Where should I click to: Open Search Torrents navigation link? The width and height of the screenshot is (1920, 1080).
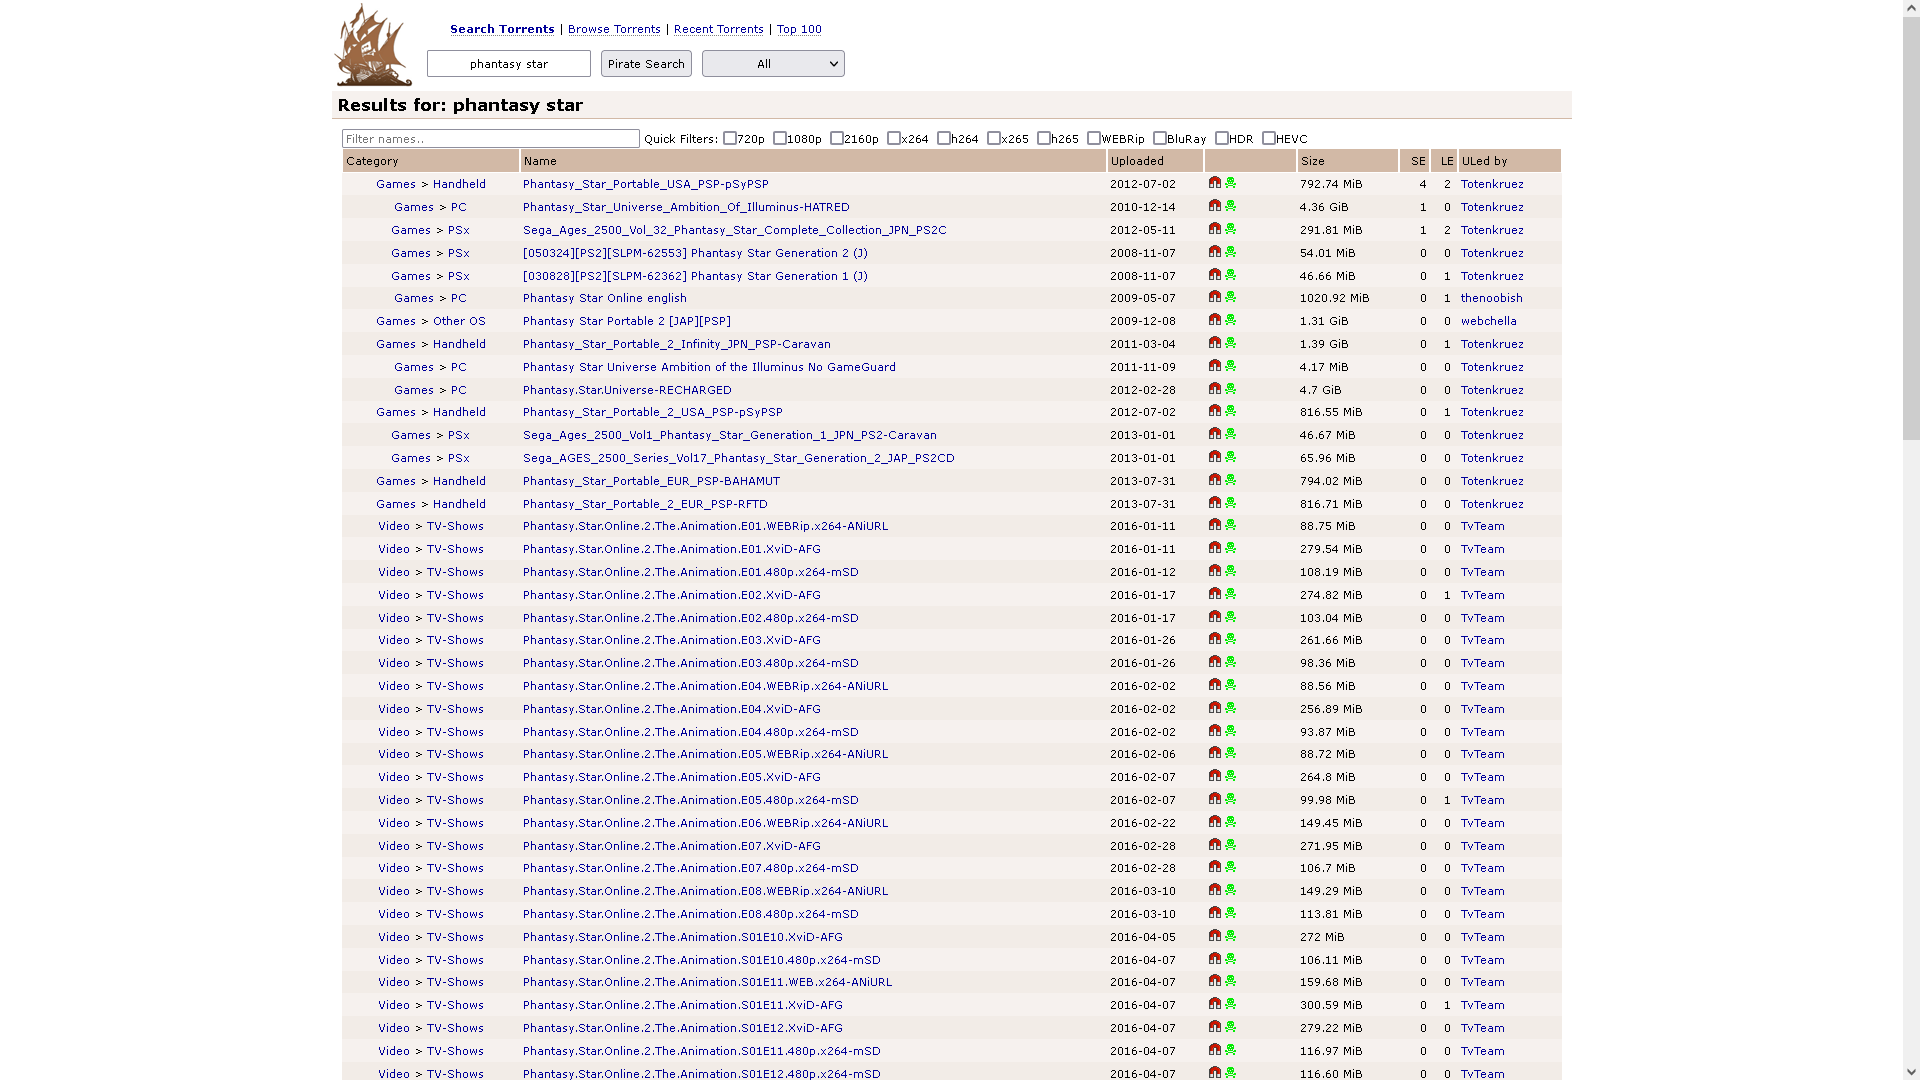tap(502, 29)
